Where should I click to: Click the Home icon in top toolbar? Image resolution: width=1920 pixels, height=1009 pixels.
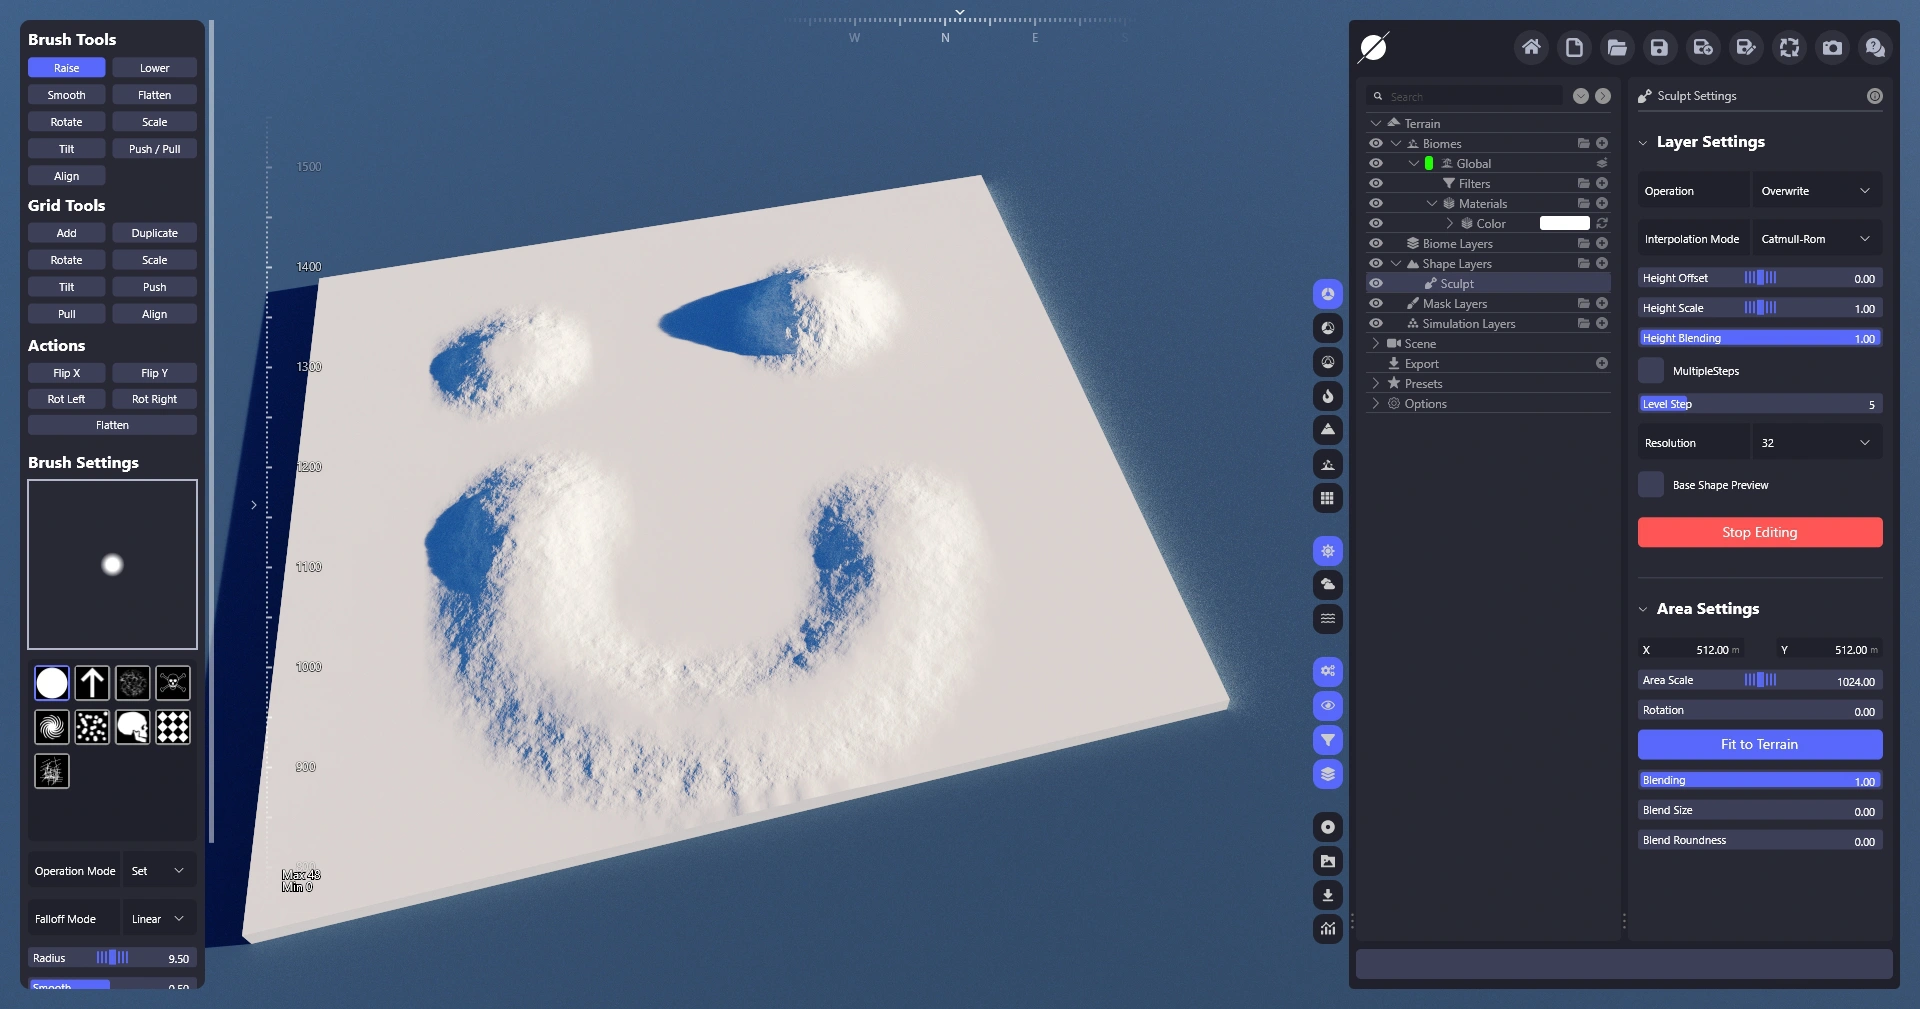coord(1531,47)
